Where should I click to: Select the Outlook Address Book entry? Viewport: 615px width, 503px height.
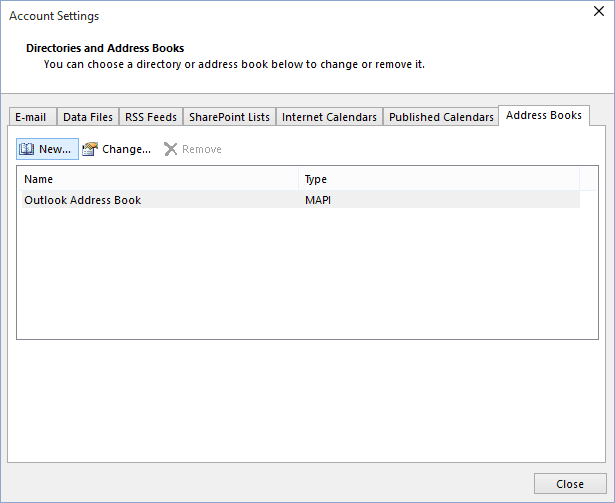coord(83,200)
